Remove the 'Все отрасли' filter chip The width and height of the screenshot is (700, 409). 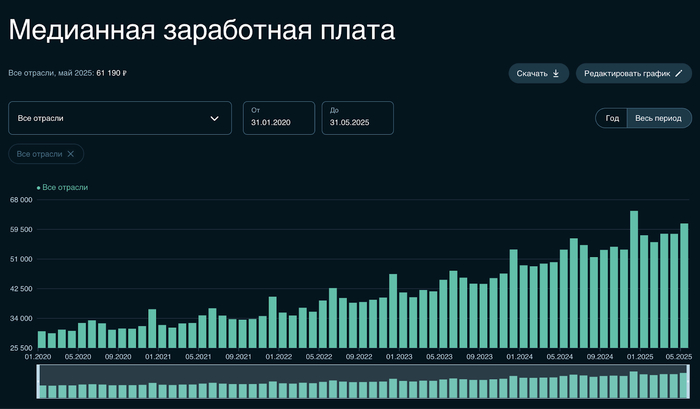coord(71,154)
